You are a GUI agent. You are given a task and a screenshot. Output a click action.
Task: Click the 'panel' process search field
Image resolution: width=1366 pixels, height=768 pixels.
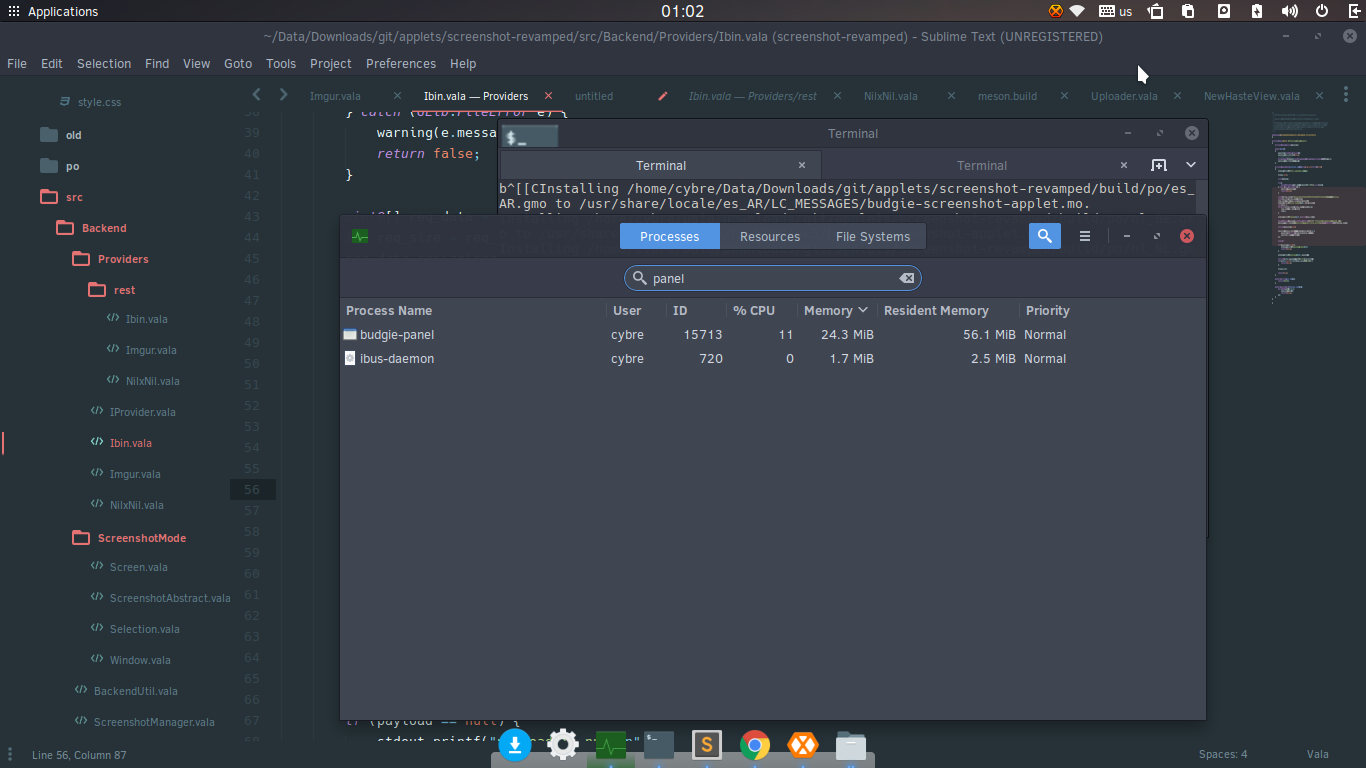click(x=772, y=278)
